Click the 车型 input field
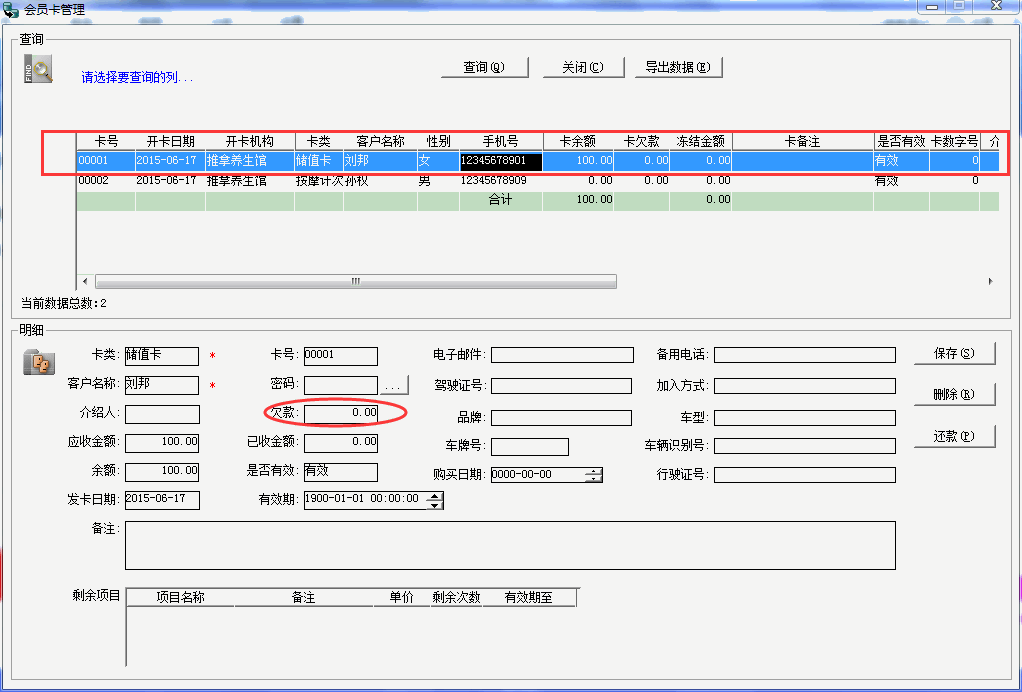This screenshot has width=1022, height=692. 805,418
